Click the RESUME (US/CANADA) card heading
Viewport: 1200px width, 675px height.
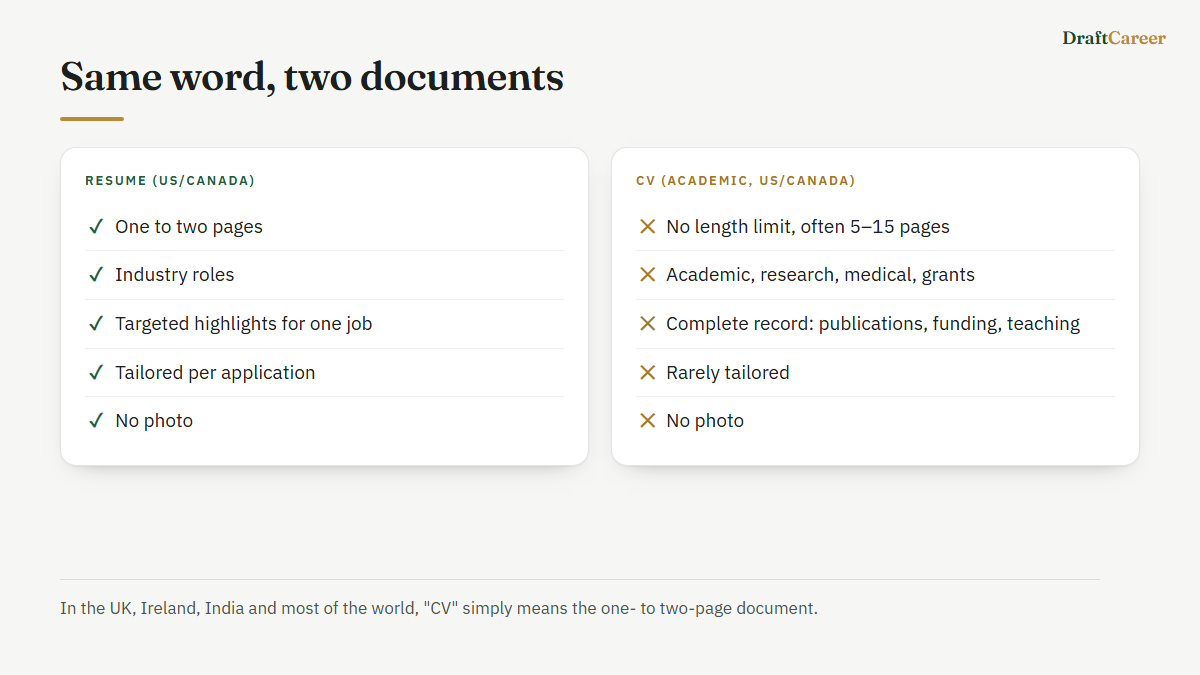[170, 181]
